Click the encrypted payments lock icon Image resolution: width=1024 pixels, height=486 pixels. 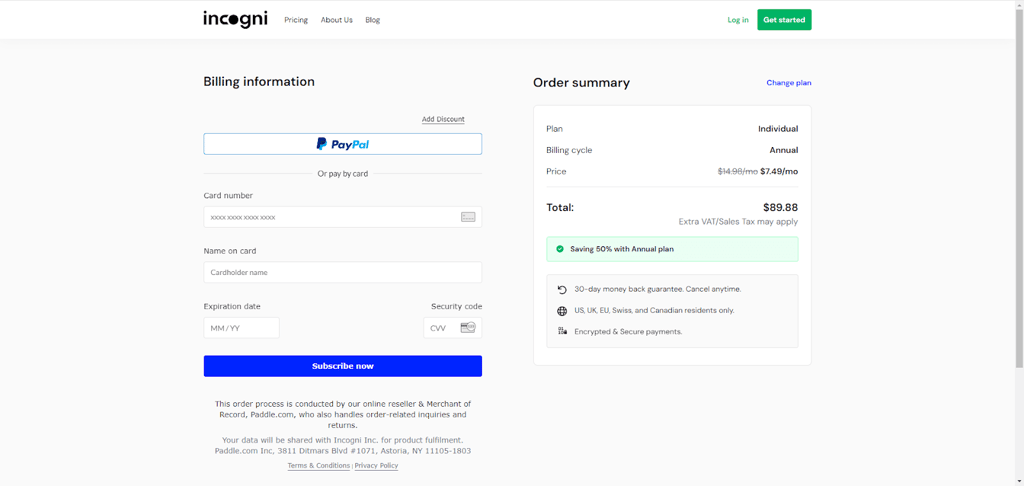(562, 331)
